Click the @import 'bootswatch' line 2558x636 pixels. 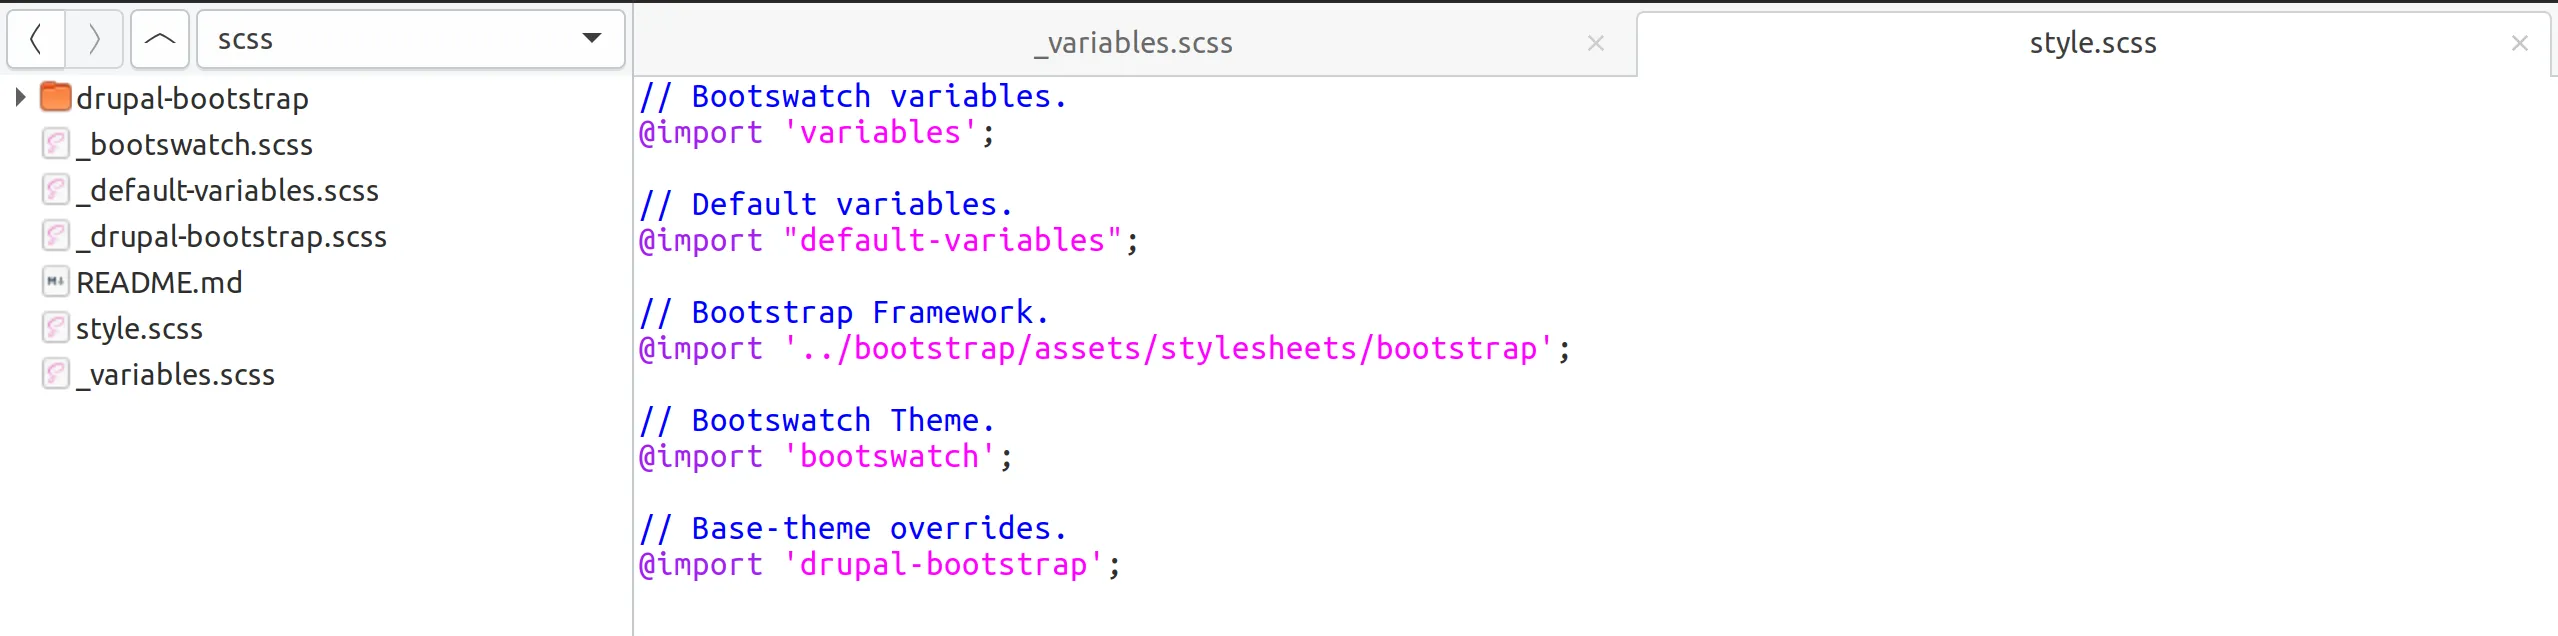(825, 457)
